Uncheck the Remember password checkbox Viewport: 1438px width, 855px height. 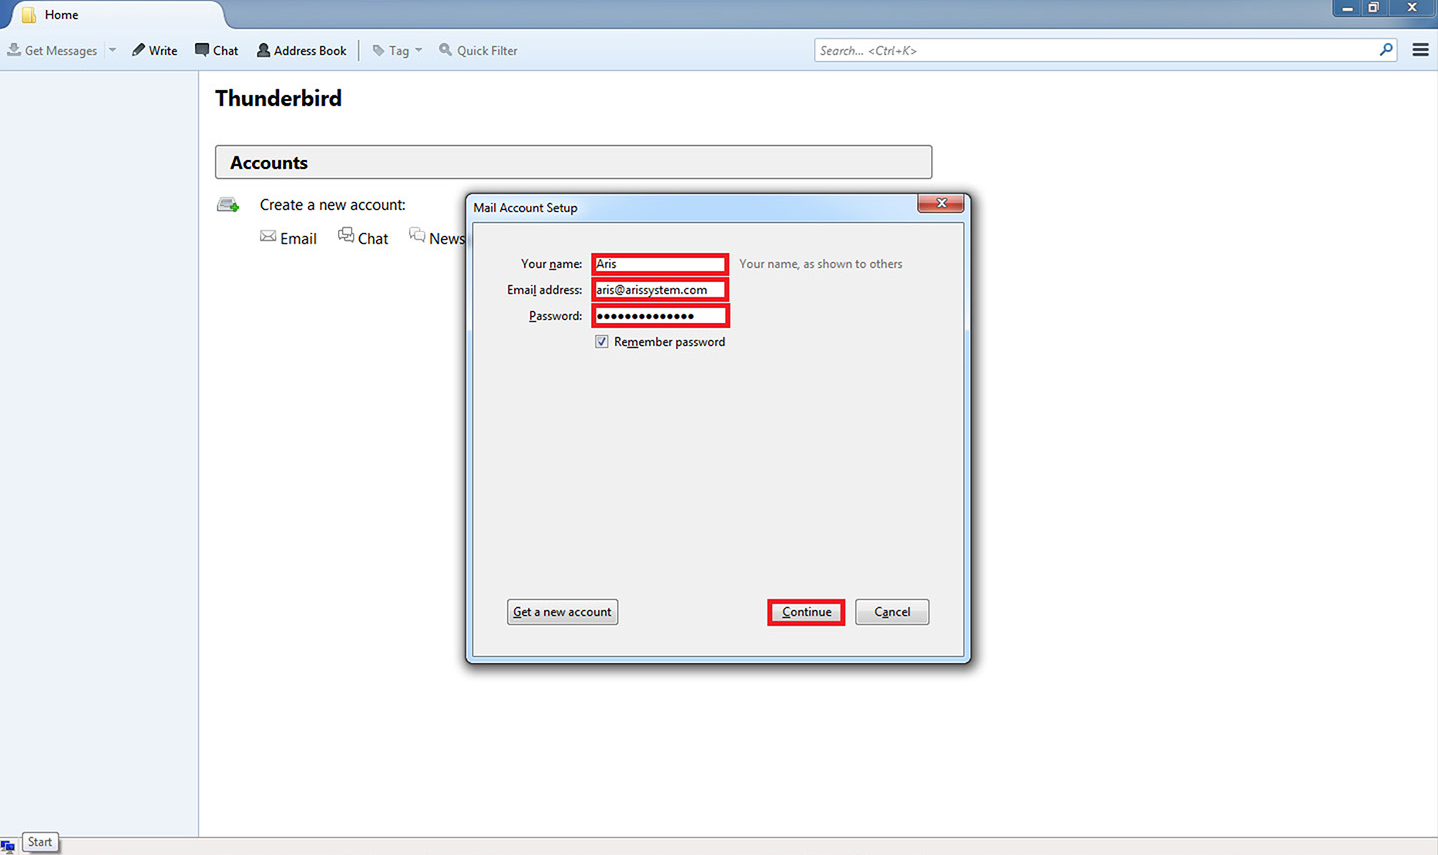602,342
